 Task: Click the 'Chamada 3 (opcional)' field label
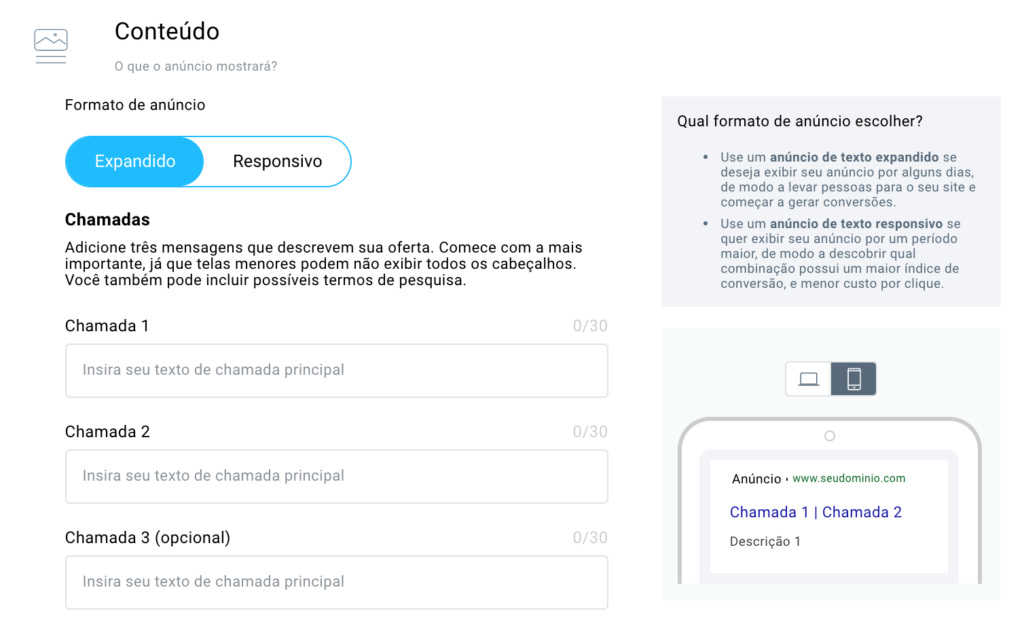[x=148, y=537]
